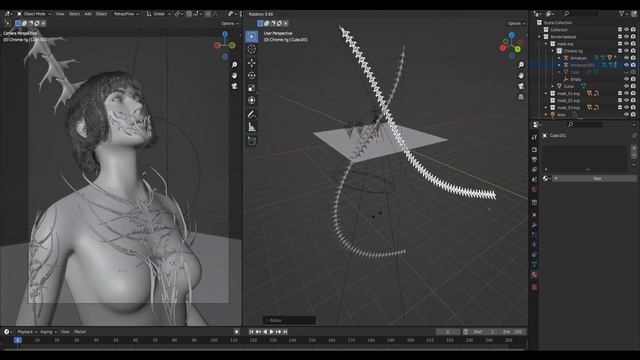Screen dimensions: 640x360
Task: Select the Select Box tool
Action: coord(252,36)
